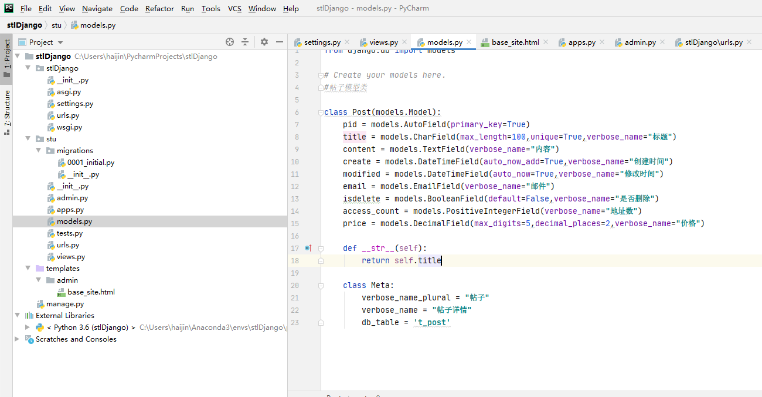Close the base_site.html tab
This screenshot has width=762, height=397.
coord(546,42)
